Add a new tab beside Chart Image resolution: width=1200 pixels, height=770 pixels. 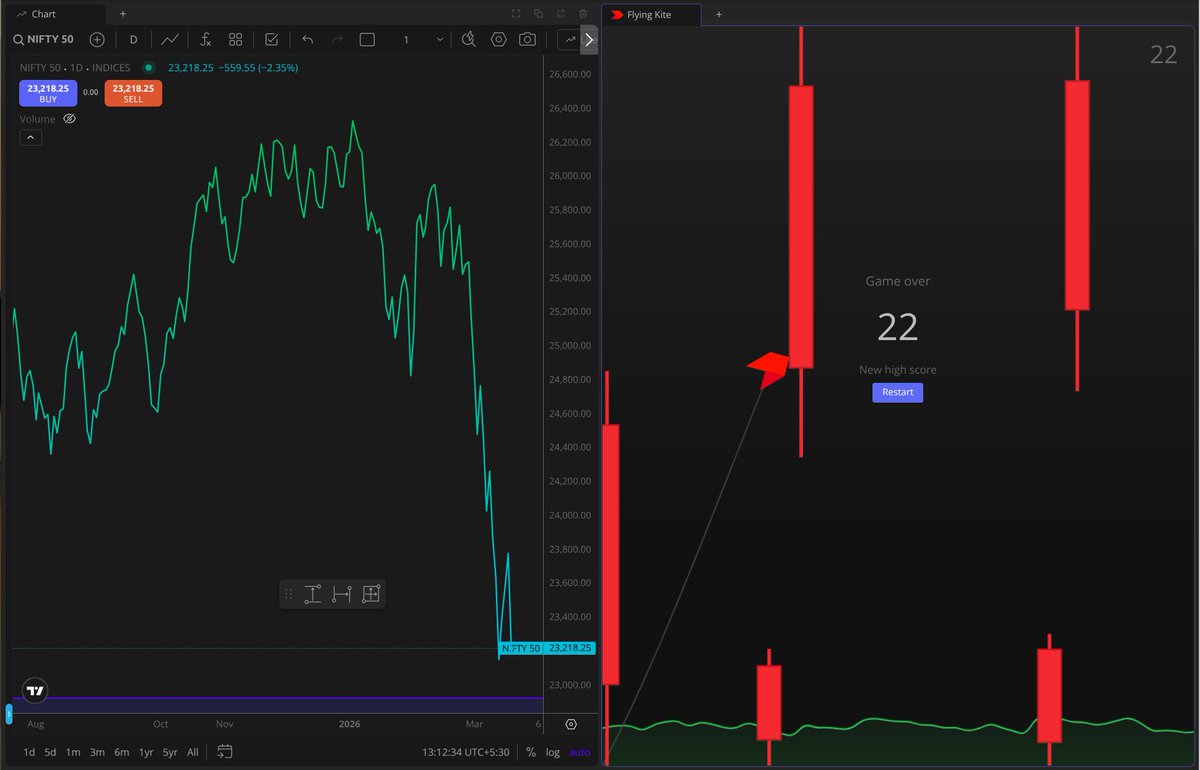tap(123, 14)
